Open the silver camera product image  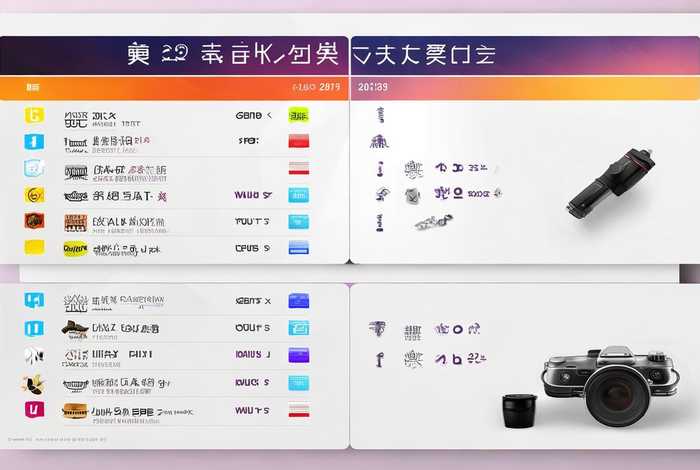coord(612,385)
